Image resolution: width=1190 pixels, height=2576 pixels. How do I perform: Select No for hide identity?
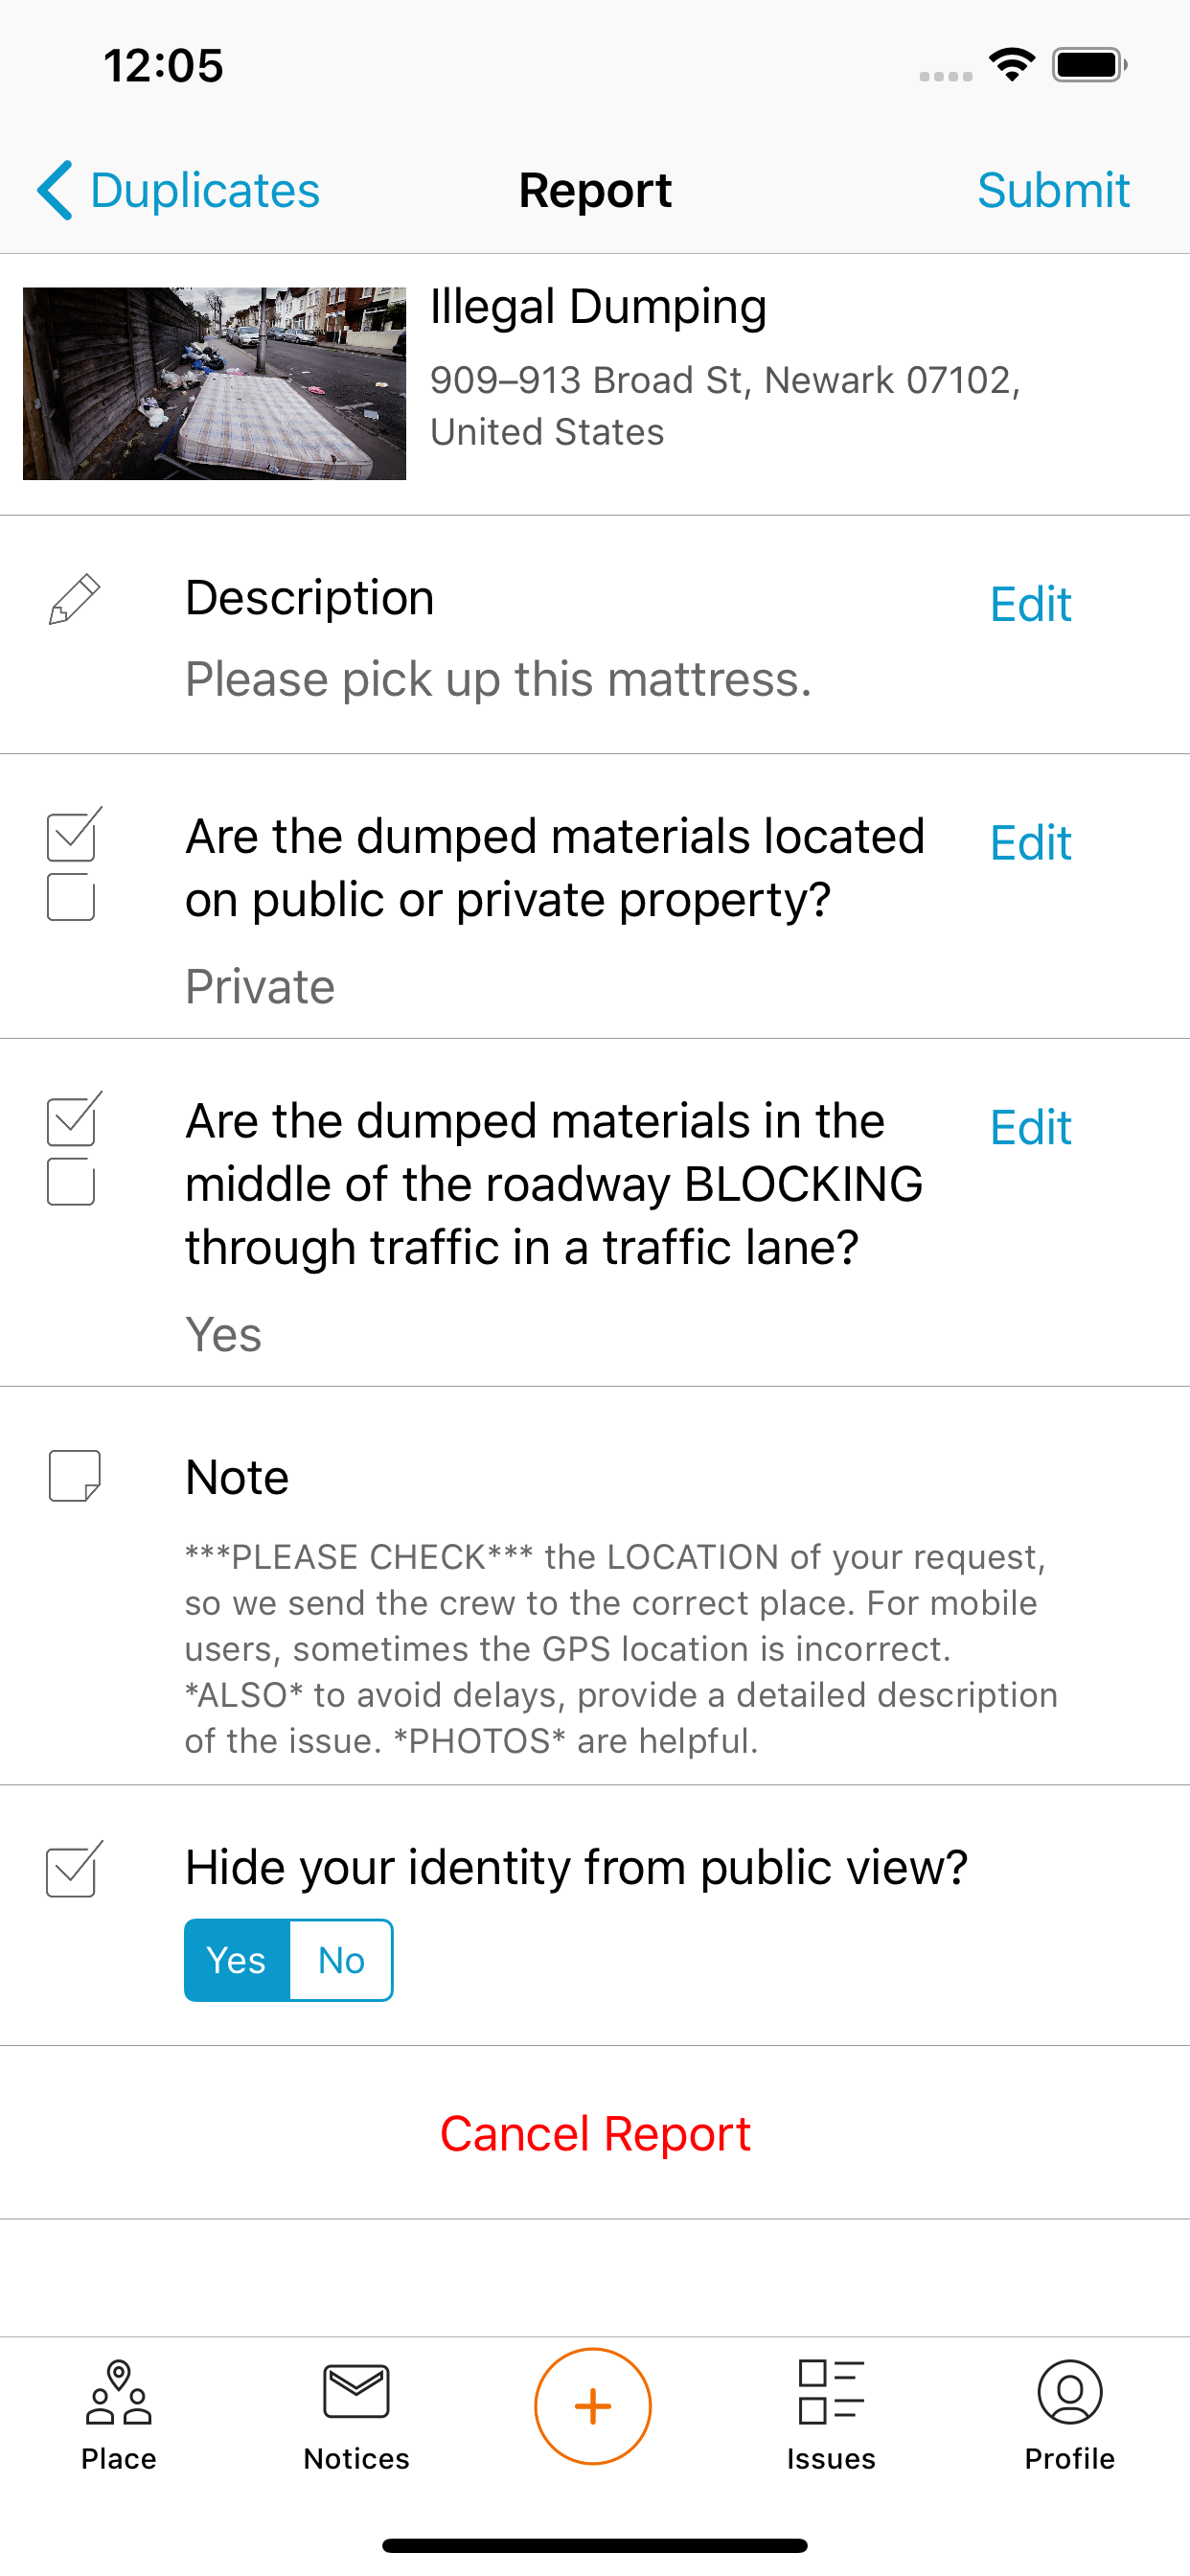[x=341, y=1960]
